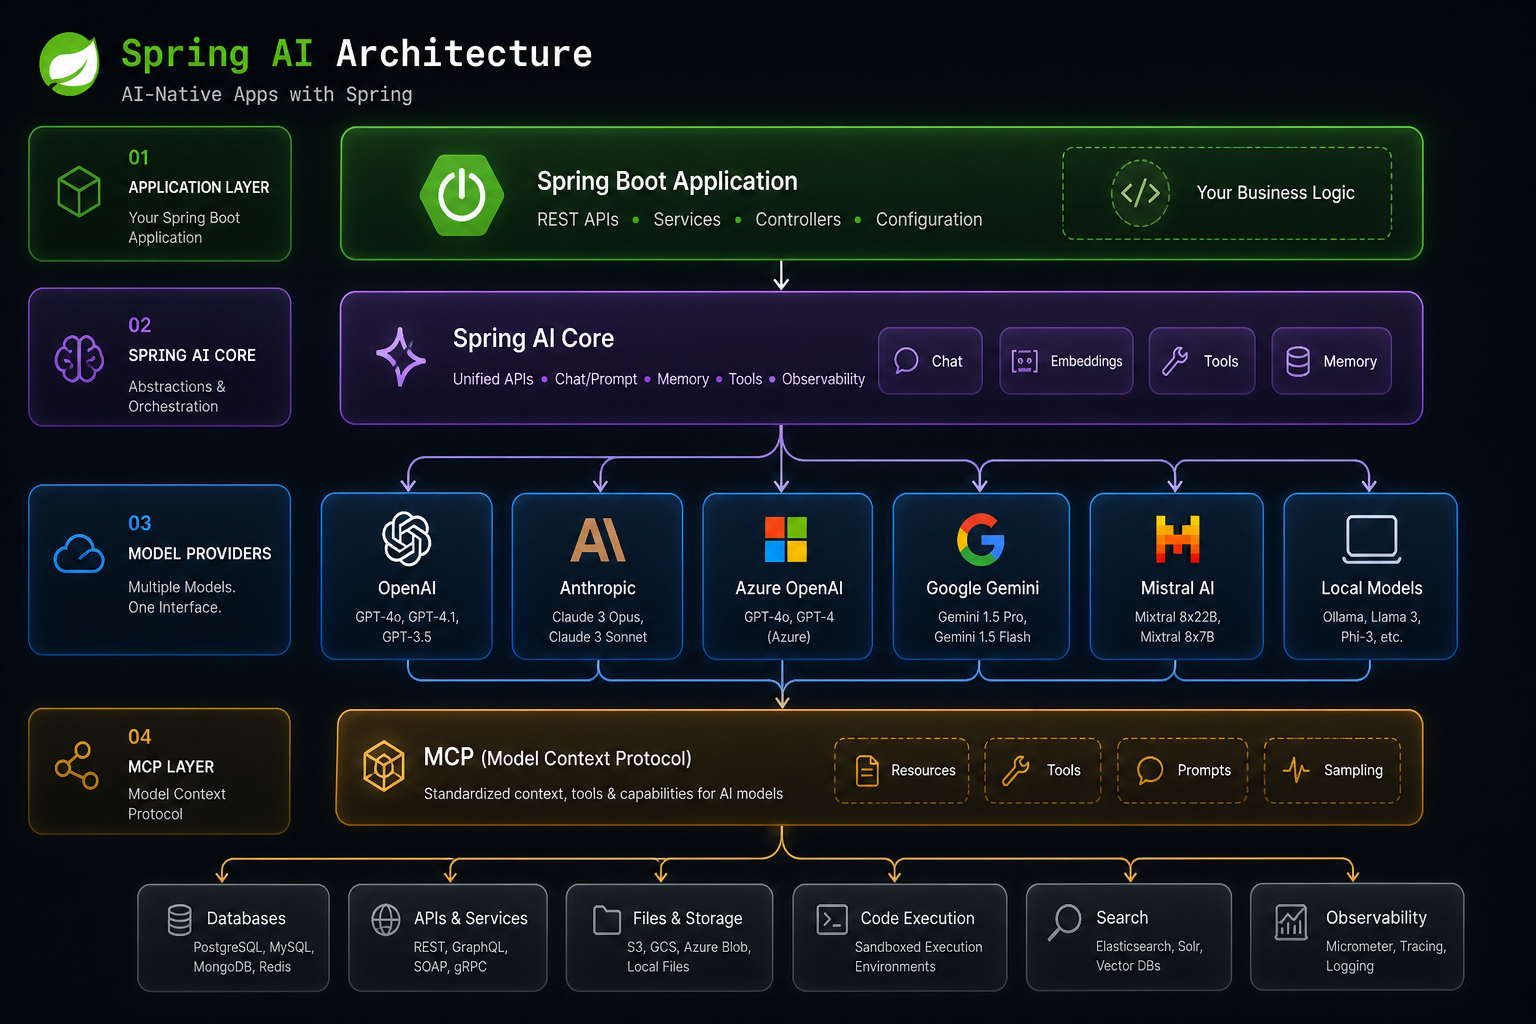Viewport: 1536px width, 1024px height.
Task: Click the 'MODEL PROVIDERS' label
Action: 200,553
